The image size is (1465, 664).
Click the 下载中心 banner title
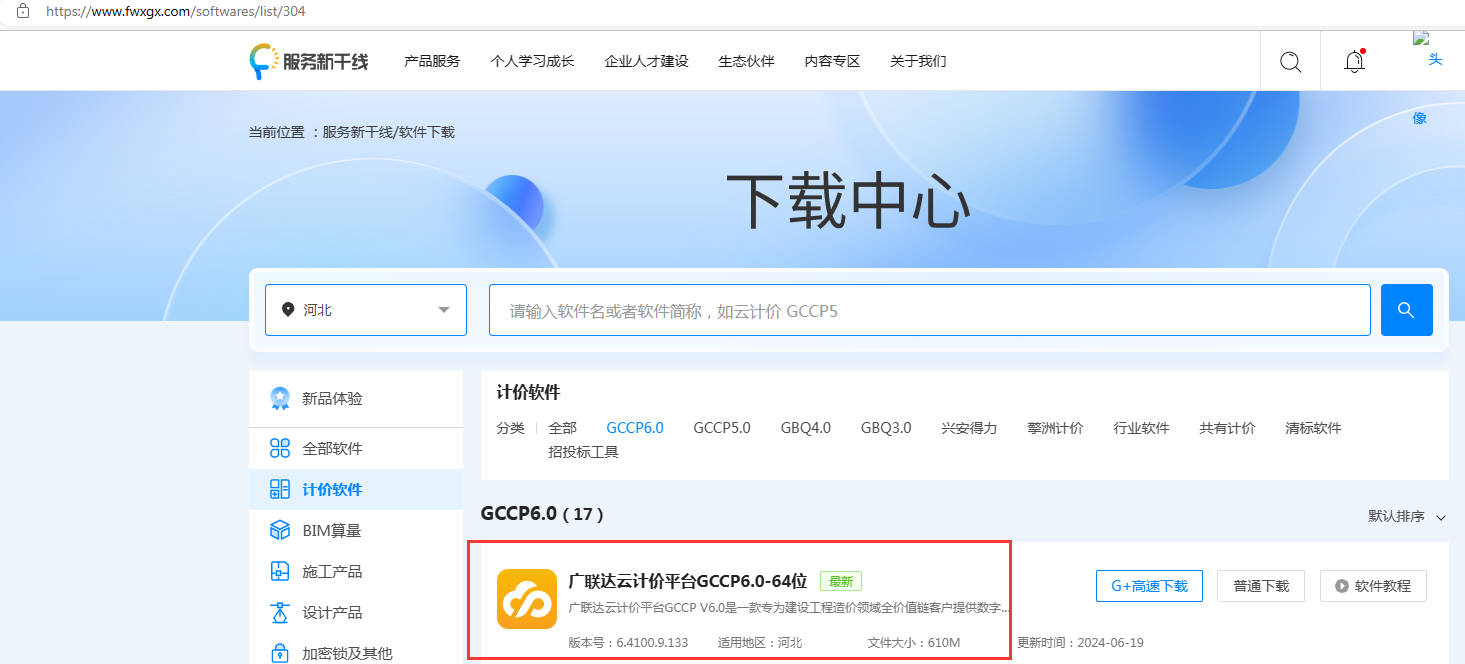(x=848, y=203)
